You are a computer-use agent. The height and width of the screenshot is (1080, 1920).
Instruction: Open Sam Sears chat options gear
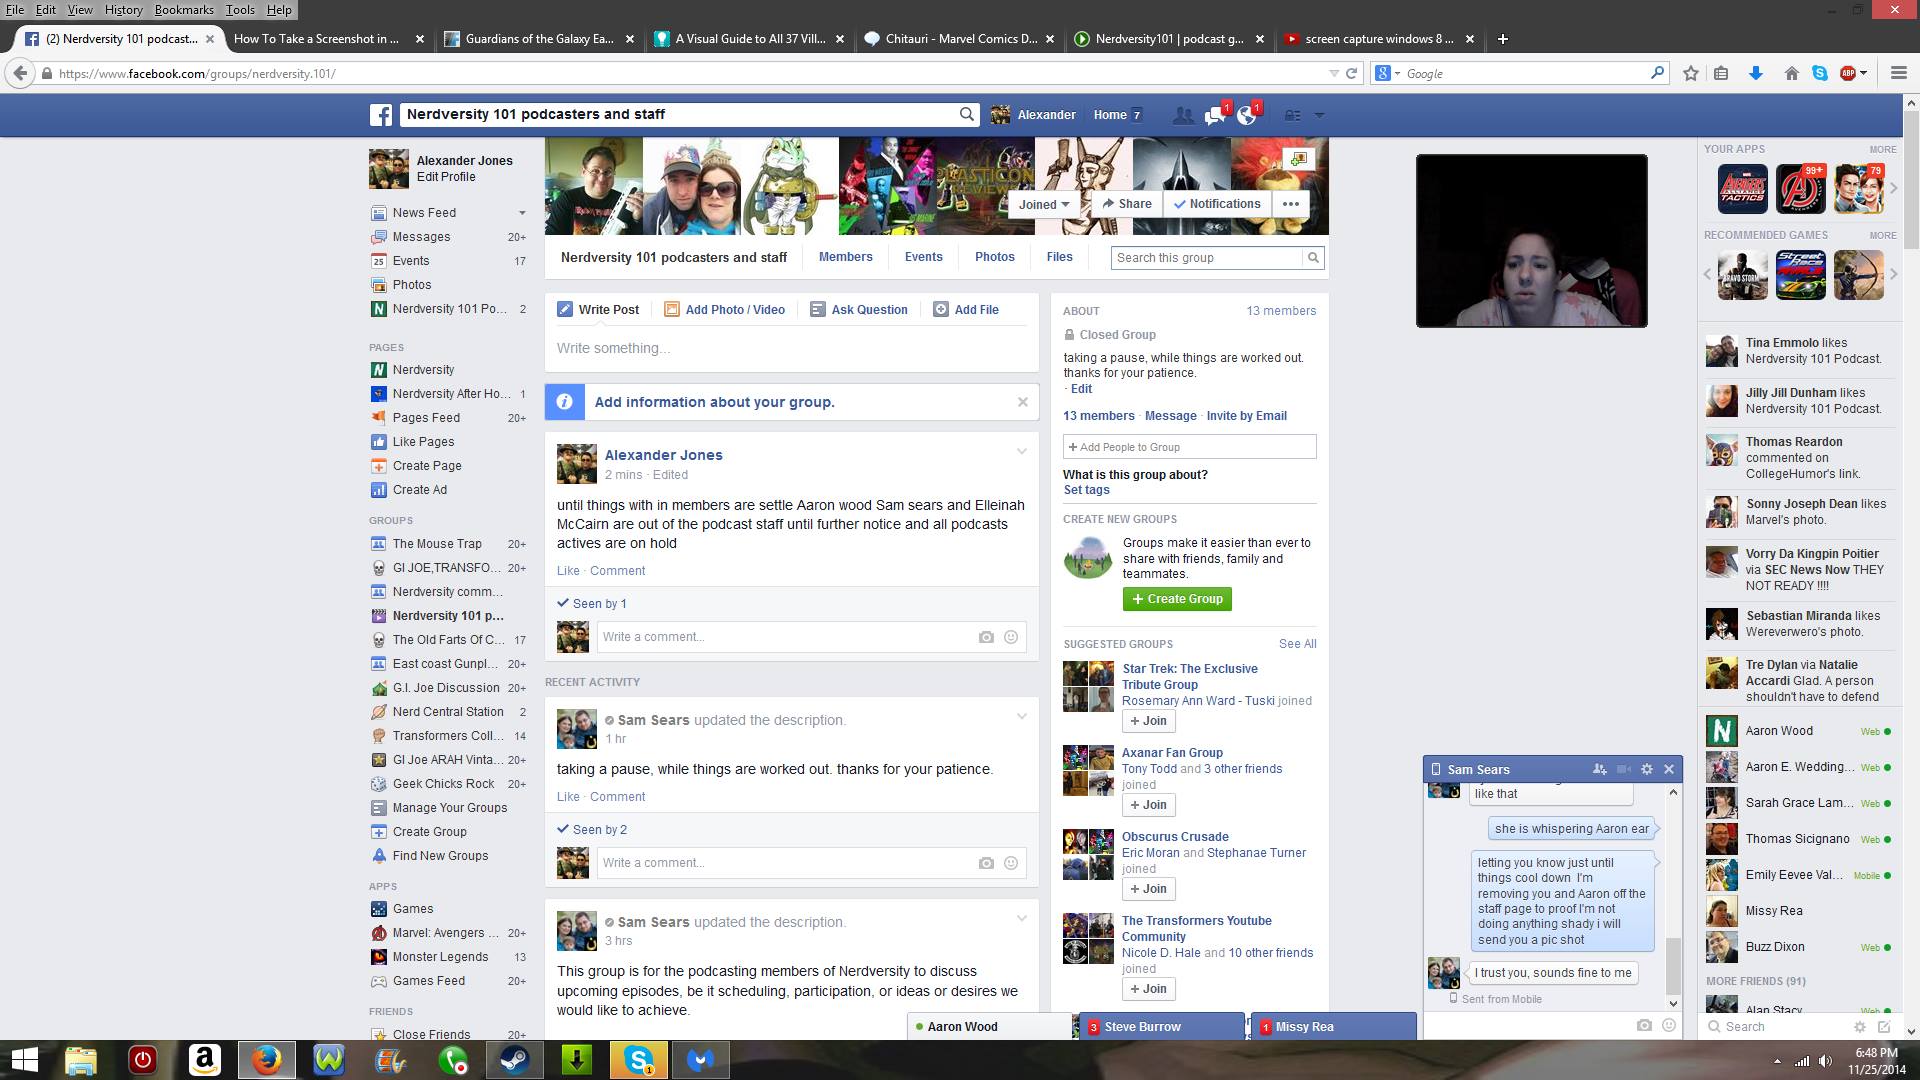coord(1647,769)
